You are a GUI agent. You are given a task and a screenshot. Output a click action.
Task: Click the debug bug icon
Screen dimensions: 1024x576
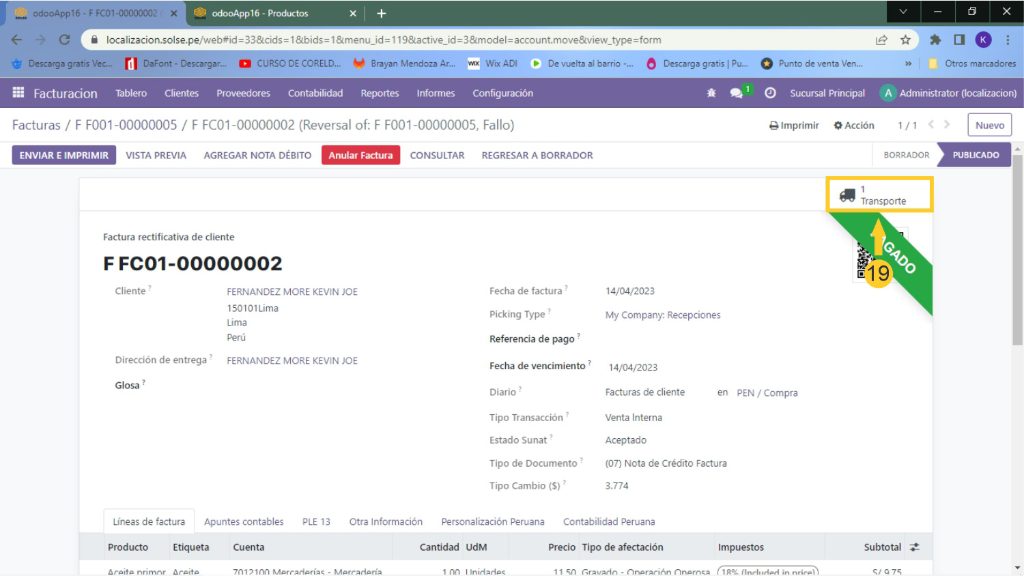pos(711,93)
